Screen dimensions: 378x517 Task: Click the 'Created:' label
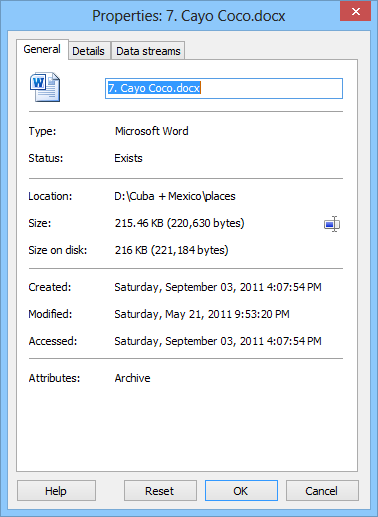pyautogui.click(x=50, y=287)
